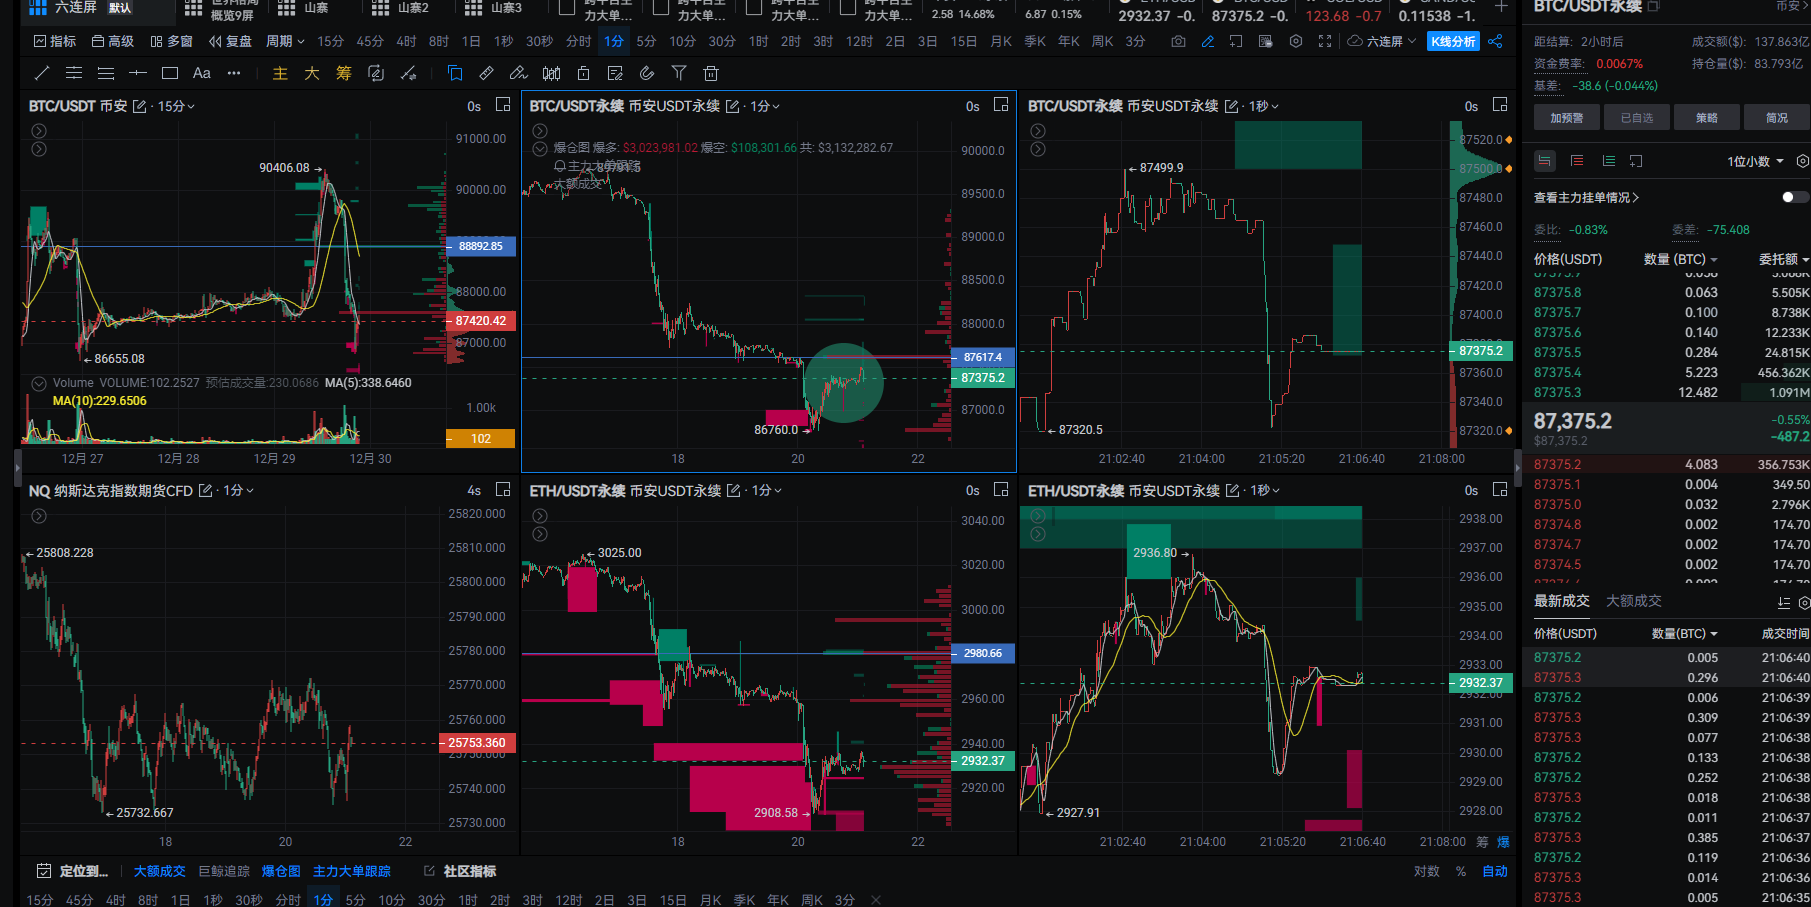The width and height of the screenshot is (1811, 907).
Task: Toggle the 主 indicator button
Action: coord(280,73)
